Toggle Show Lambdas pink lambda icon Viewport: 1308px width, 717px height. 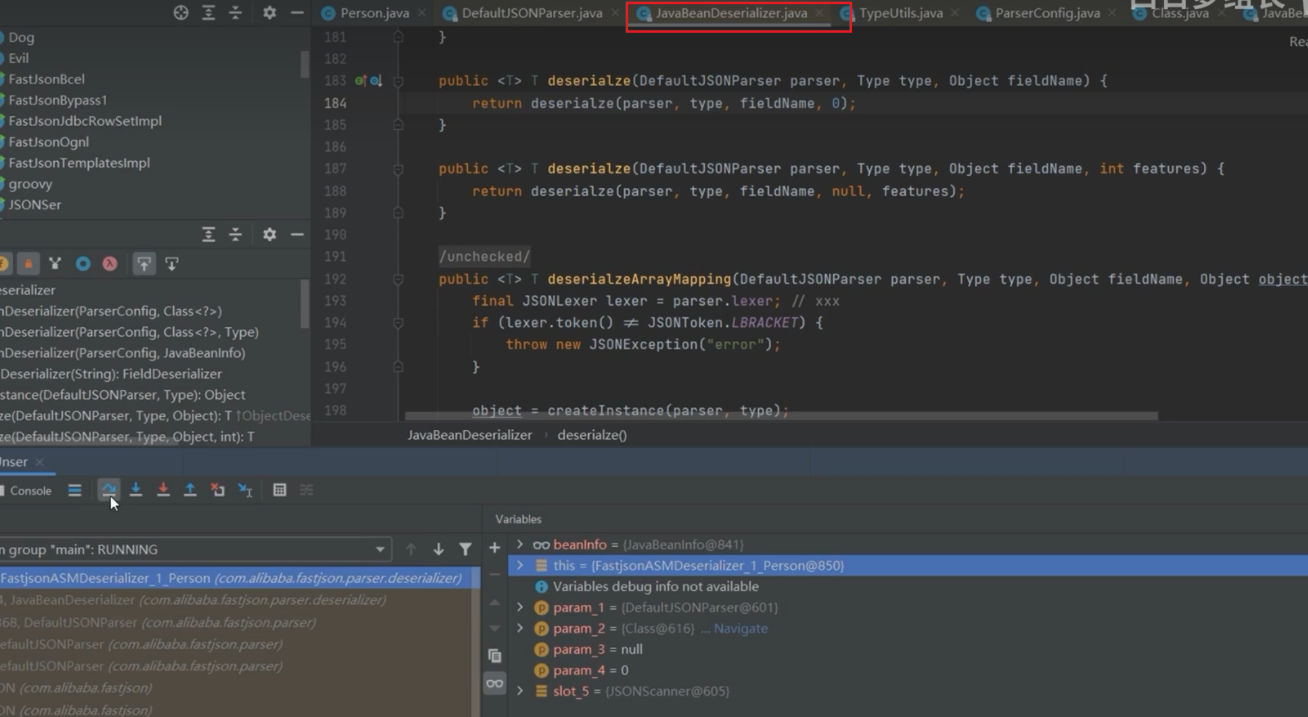click(x=109, y=264)
